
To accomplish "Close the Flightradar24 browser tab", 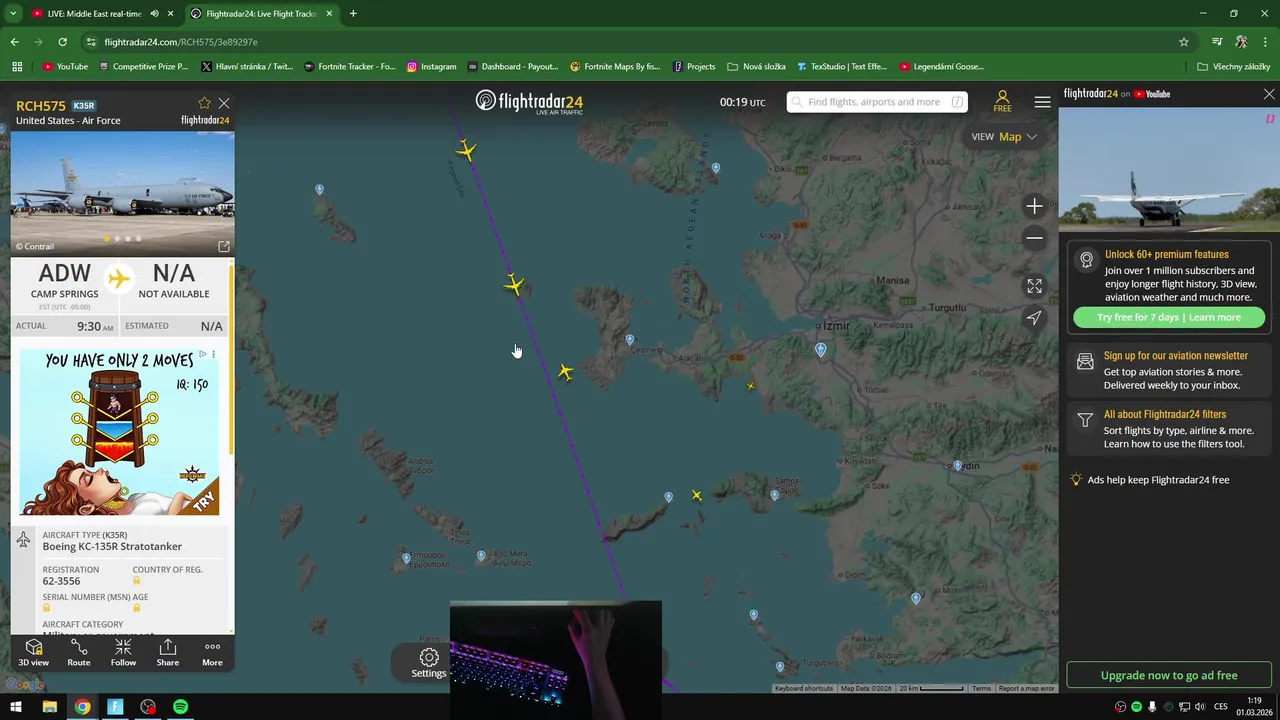I will pos(329,14).
